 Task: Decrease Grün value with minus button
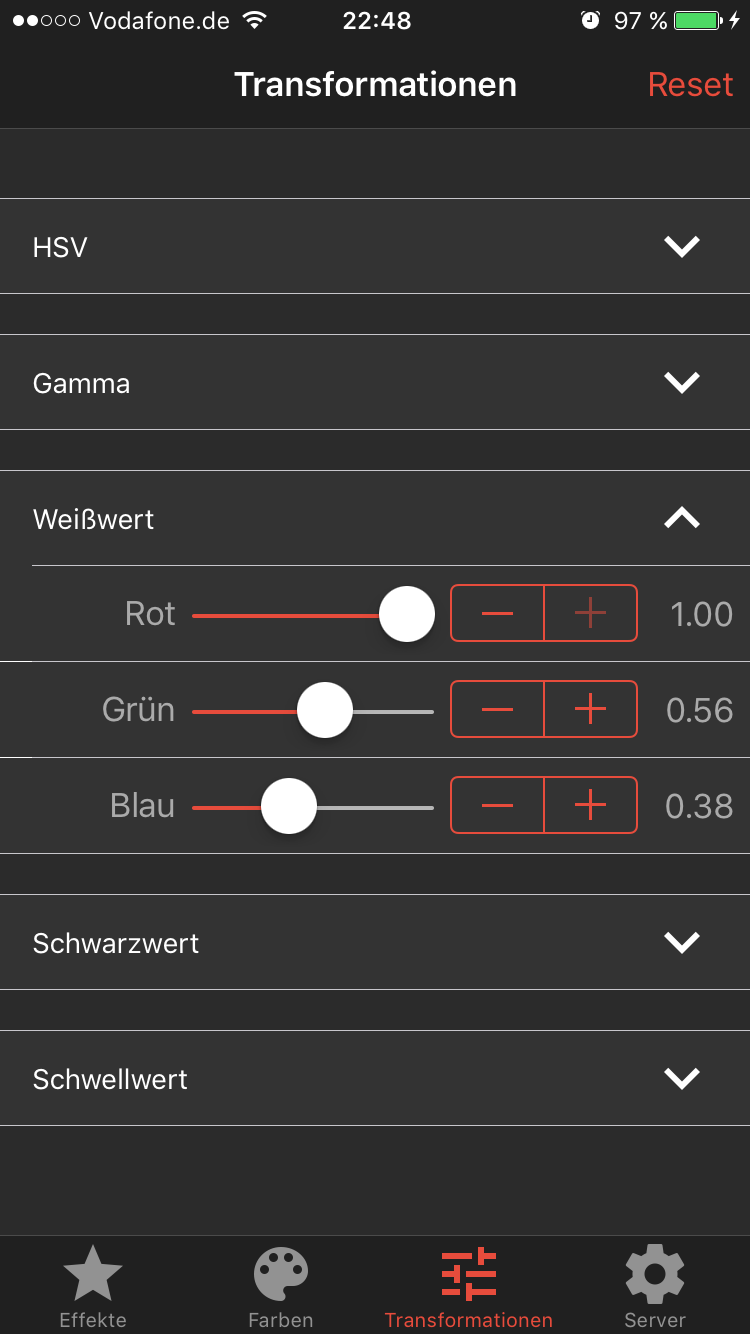tap(497, 709)
